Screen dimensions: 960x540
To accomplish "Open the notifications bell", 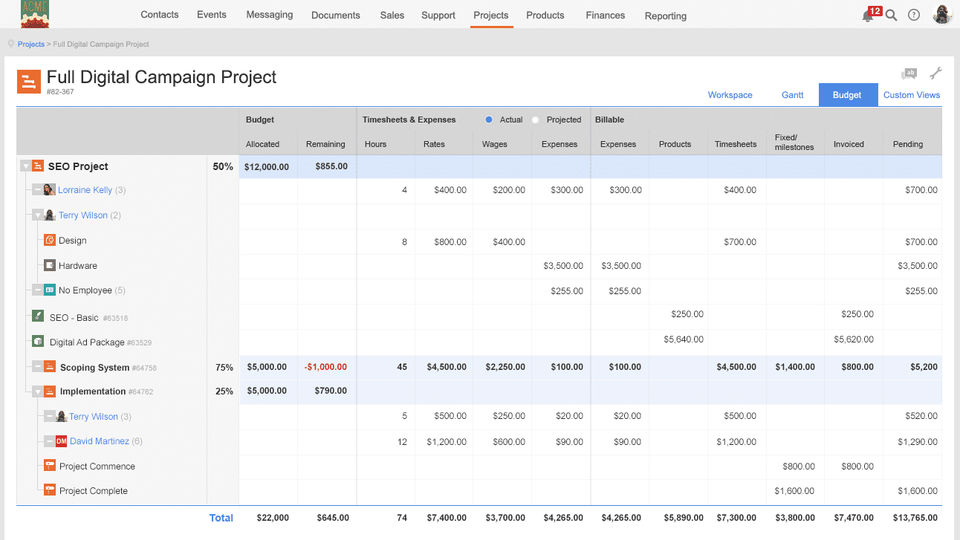I will pyautogui.click(x=867, y=16).
